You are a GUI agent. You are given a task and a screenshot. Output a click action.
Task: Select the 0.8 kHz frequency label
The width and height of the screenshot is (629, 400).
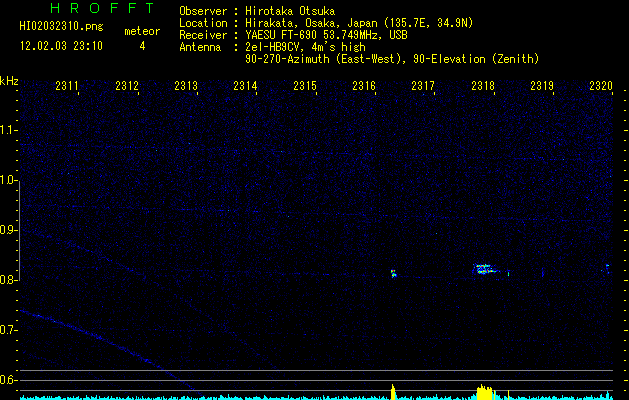coord(9,280)
